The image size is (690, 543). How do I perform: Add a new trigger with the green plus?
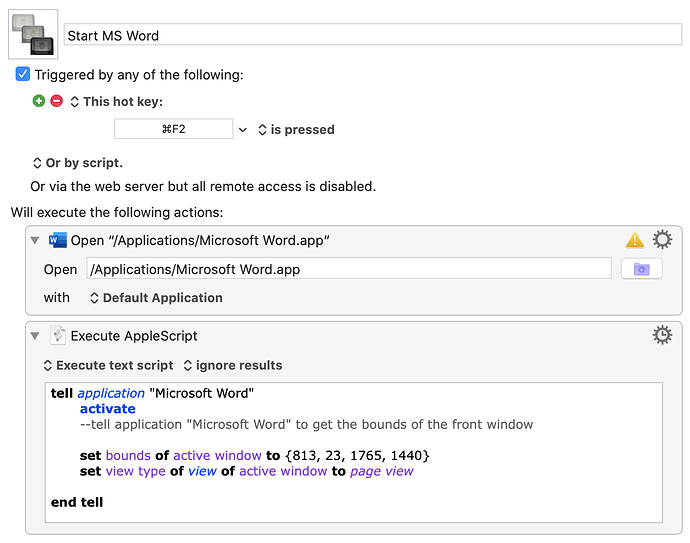coord(39,101)
